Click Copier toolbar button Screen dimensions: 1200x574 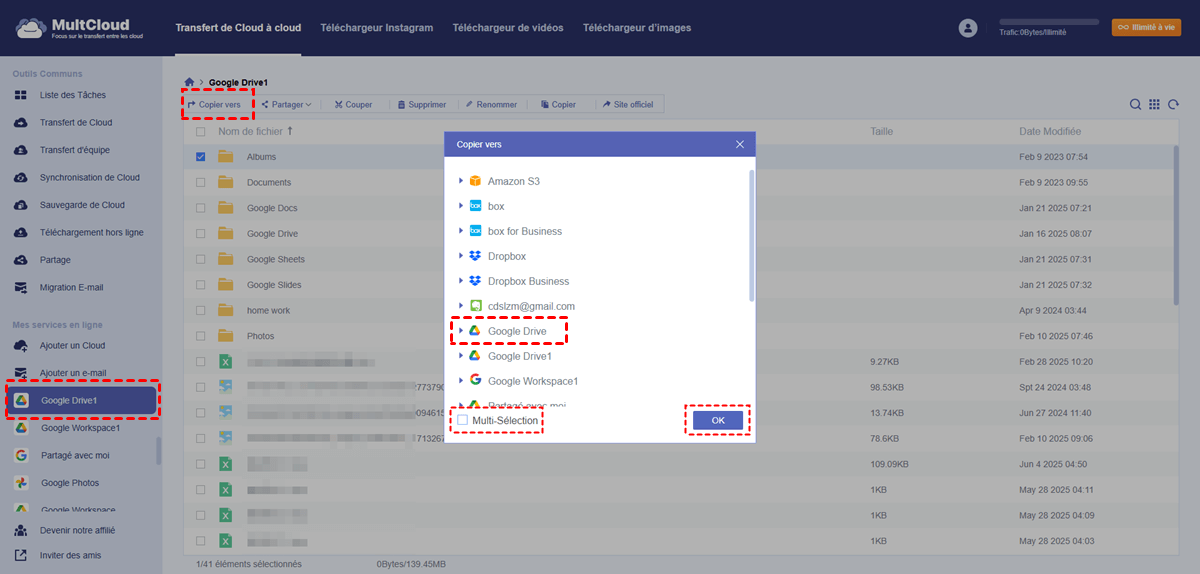558,104
